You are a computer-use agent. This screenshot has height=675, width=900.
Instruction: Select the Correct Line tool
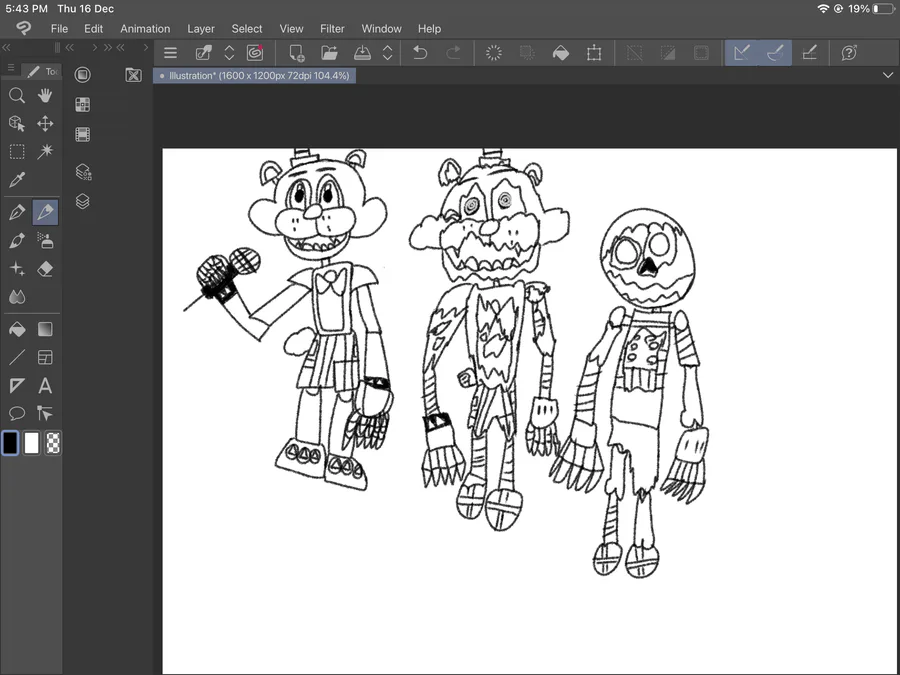click(45, 413)
